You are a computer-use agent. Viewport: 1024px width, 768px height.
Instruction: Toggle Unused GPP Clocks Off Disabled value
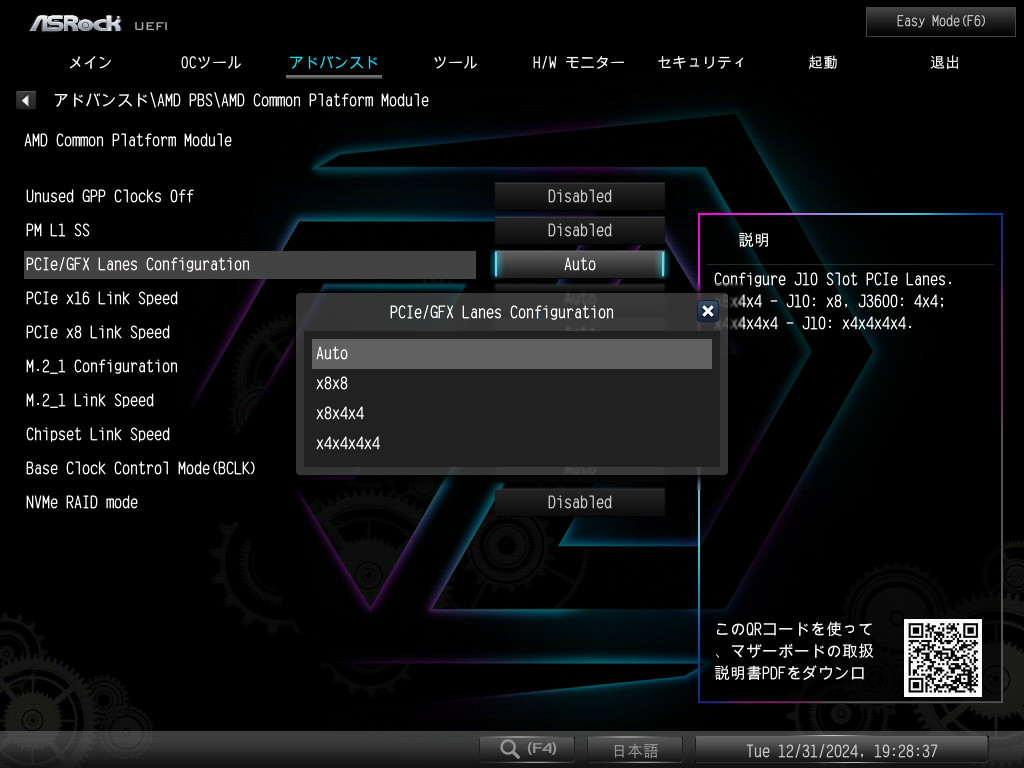click(x=579, y=196)
